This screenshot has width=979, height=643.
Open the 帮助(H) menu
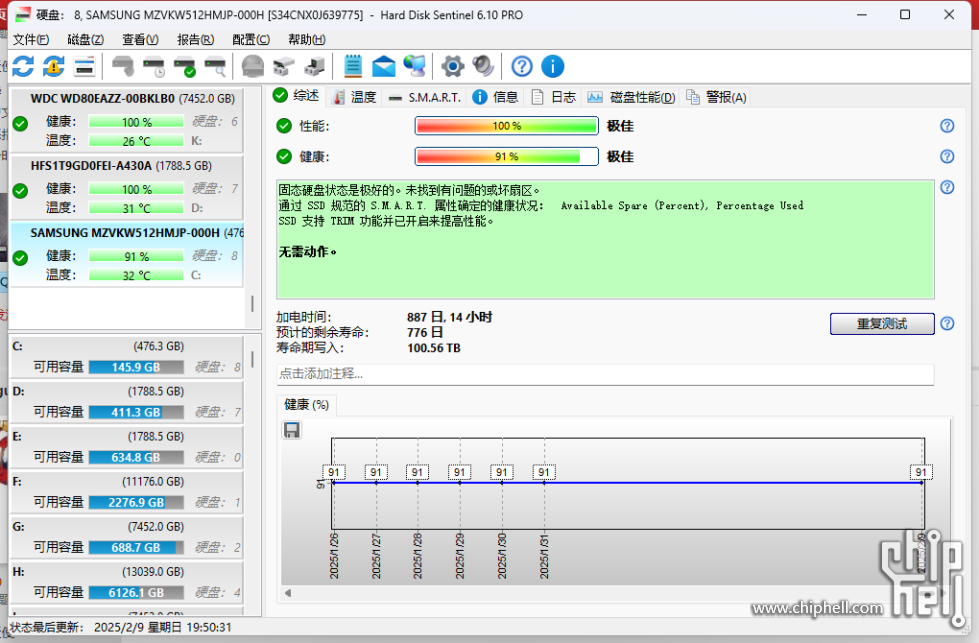pyautogui.click(x=307, y=39)
